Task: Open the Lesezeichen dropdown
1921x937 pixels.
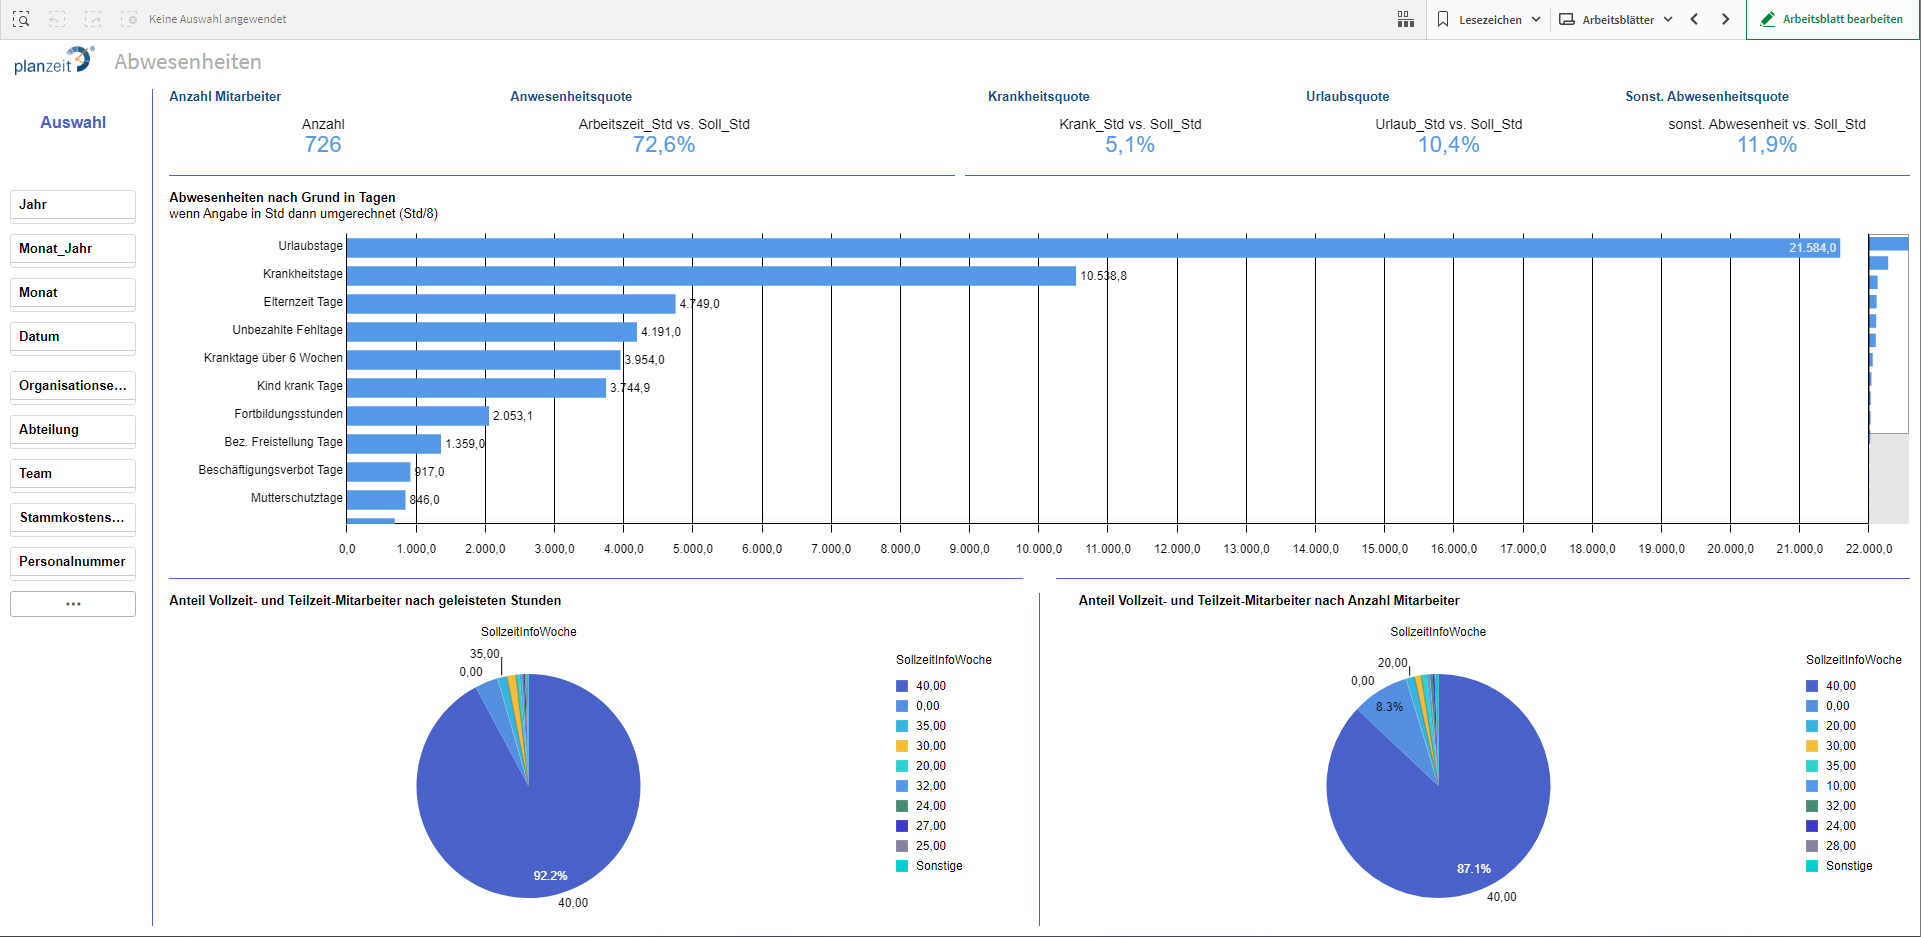Action: point(1488,19)
